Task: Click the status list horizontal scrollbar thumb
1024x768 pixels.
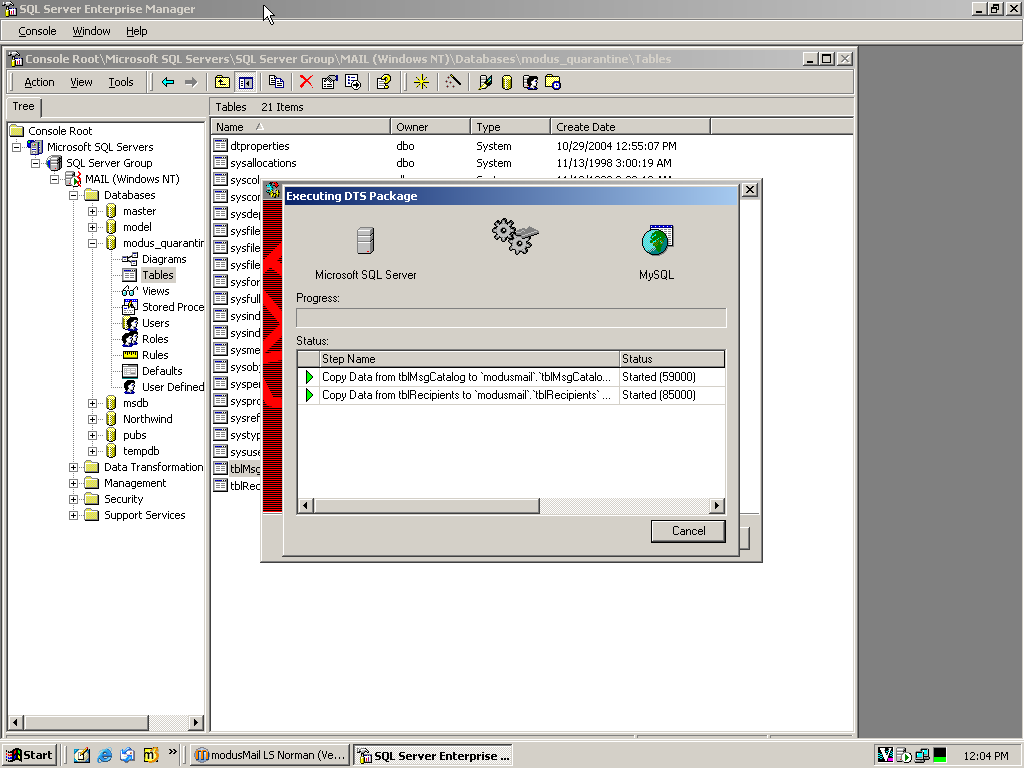Action: pos(426,505)
